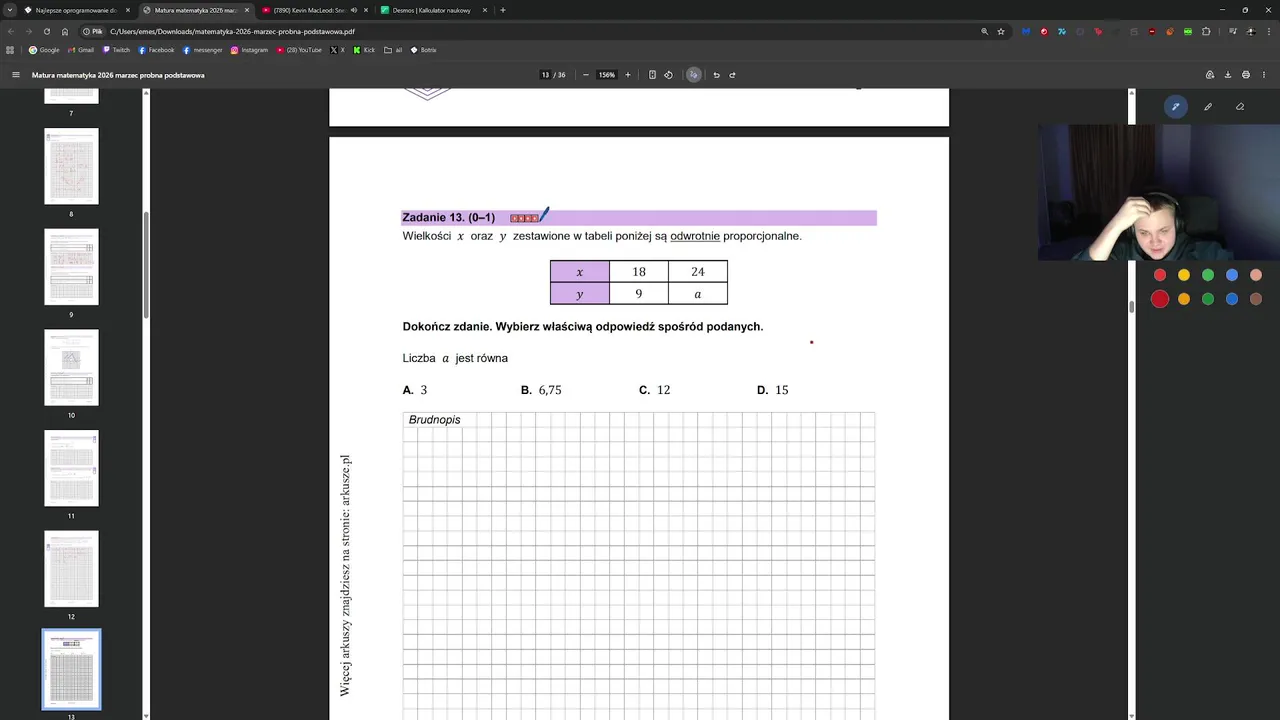The height and width of the screenshot is (720, 1280).
Task: Edit the current page number field
Action: click(545, 75)
